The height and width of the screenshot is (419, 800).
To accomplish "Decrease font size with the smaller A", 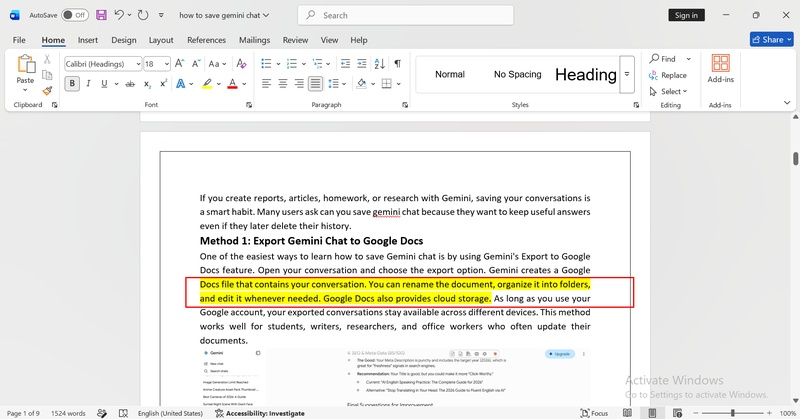I will 195,64.
